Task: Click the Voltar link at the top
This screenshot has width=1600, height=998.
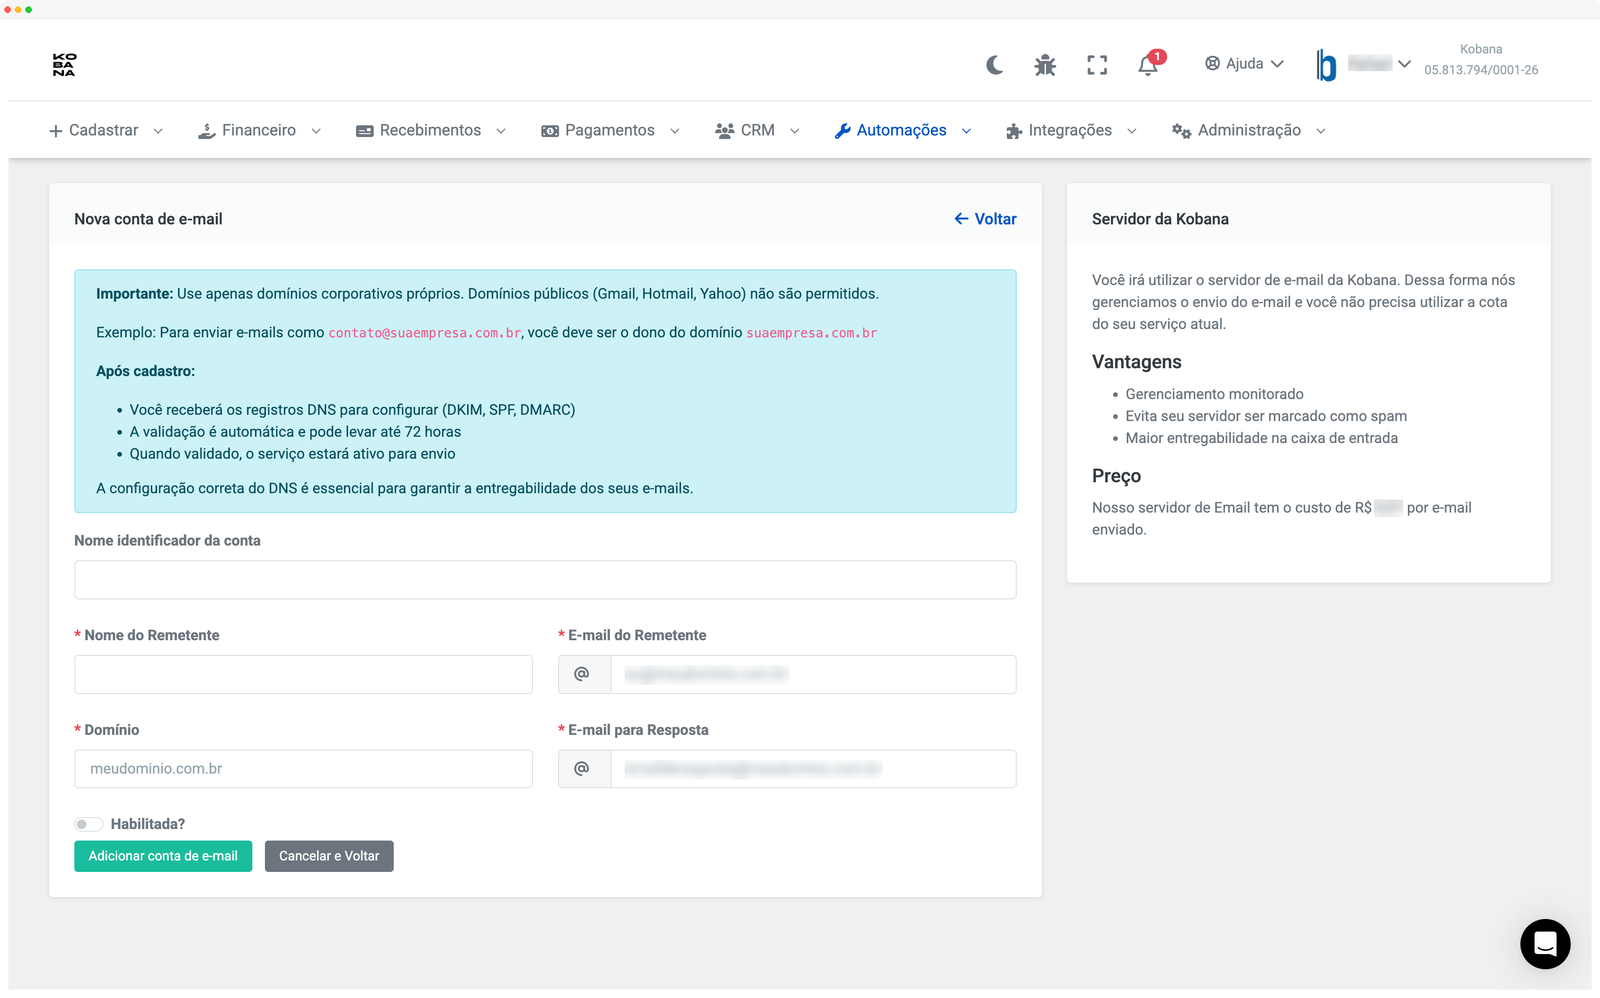Action: click(x=984, y=218)
